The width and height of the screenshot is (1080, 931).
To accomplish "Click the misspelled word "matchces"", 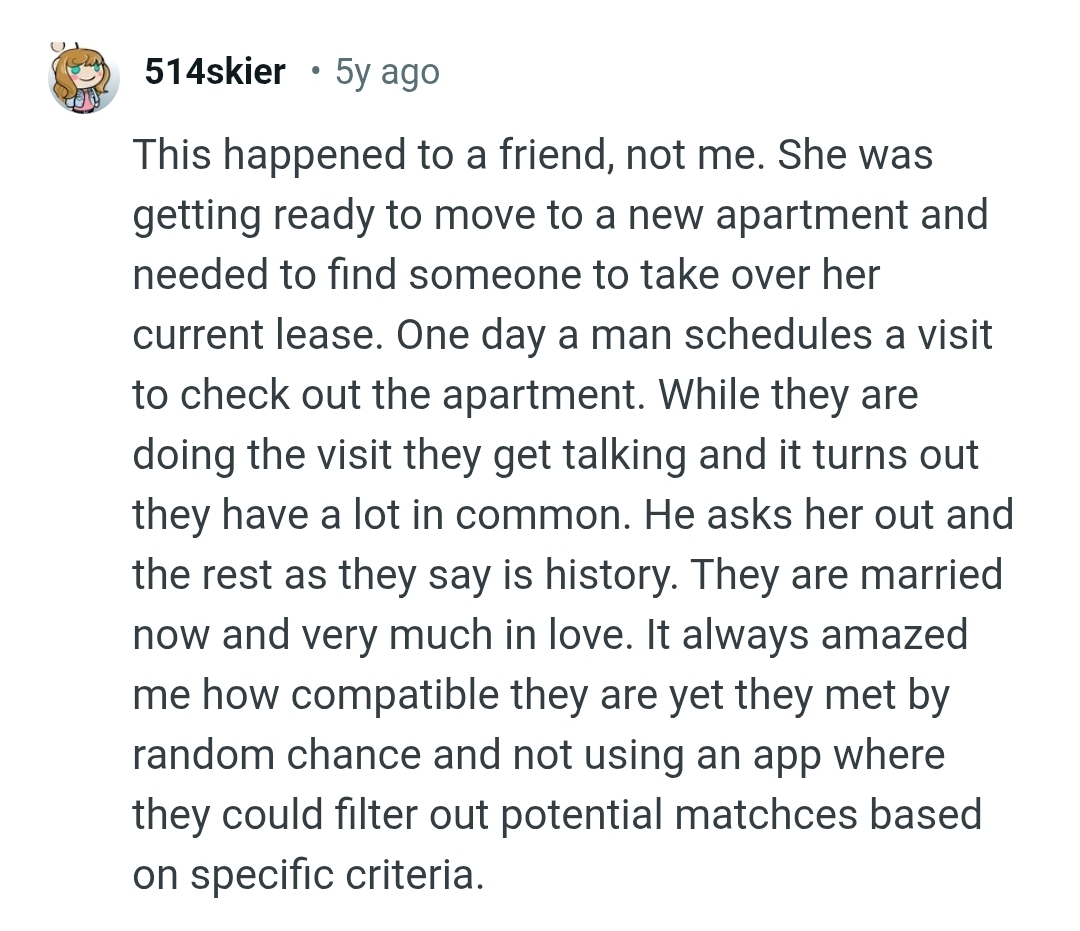I will (x=765, y=815).
